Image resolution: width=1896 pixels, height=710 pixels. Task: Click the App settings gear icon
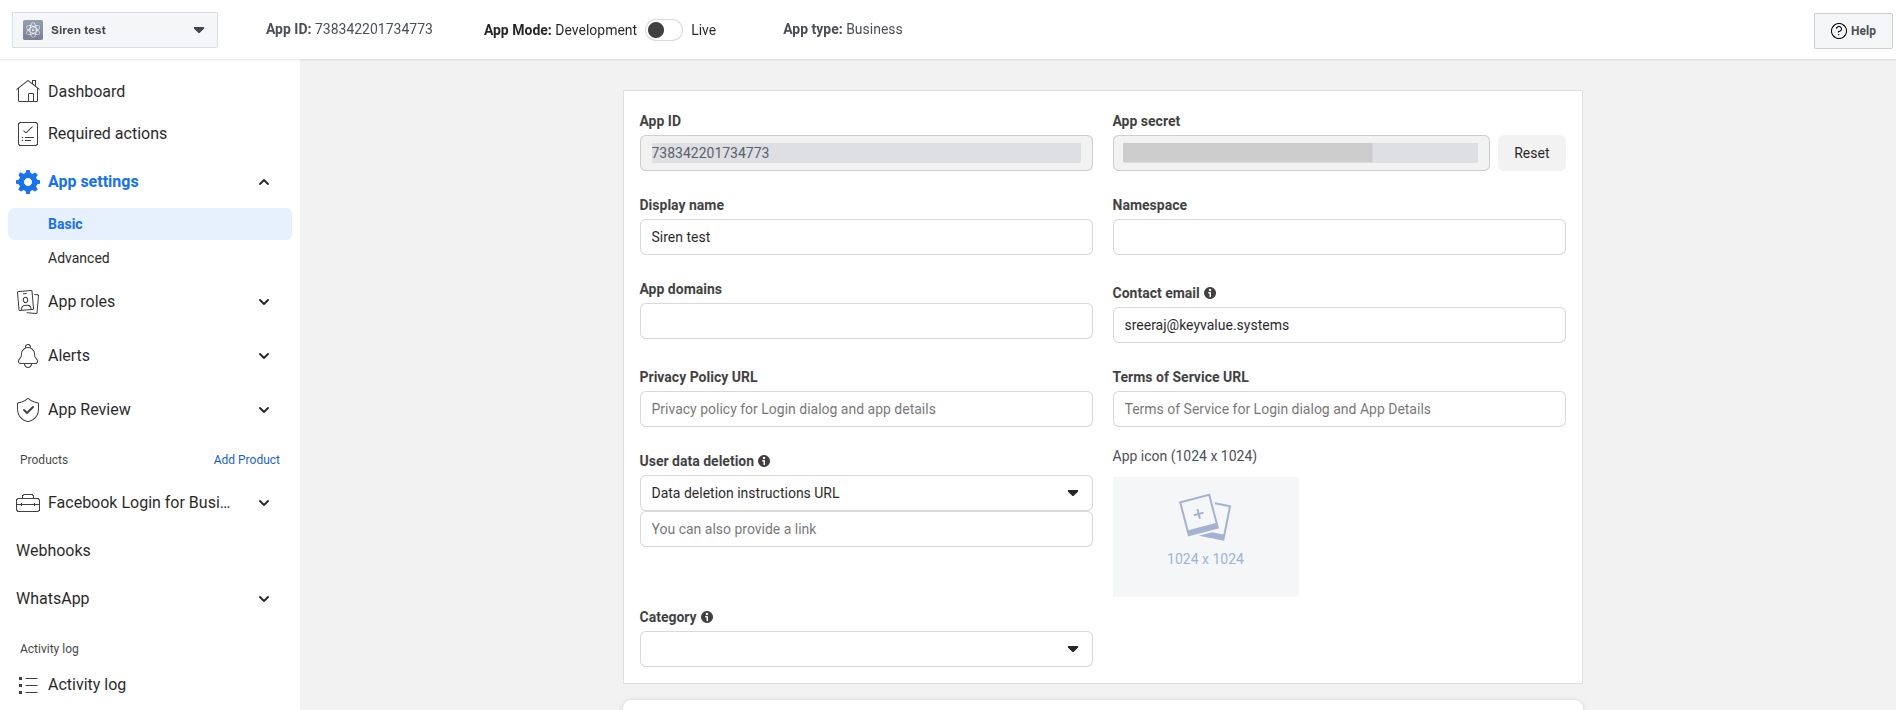pyautogui.click(x=28, y=181)
